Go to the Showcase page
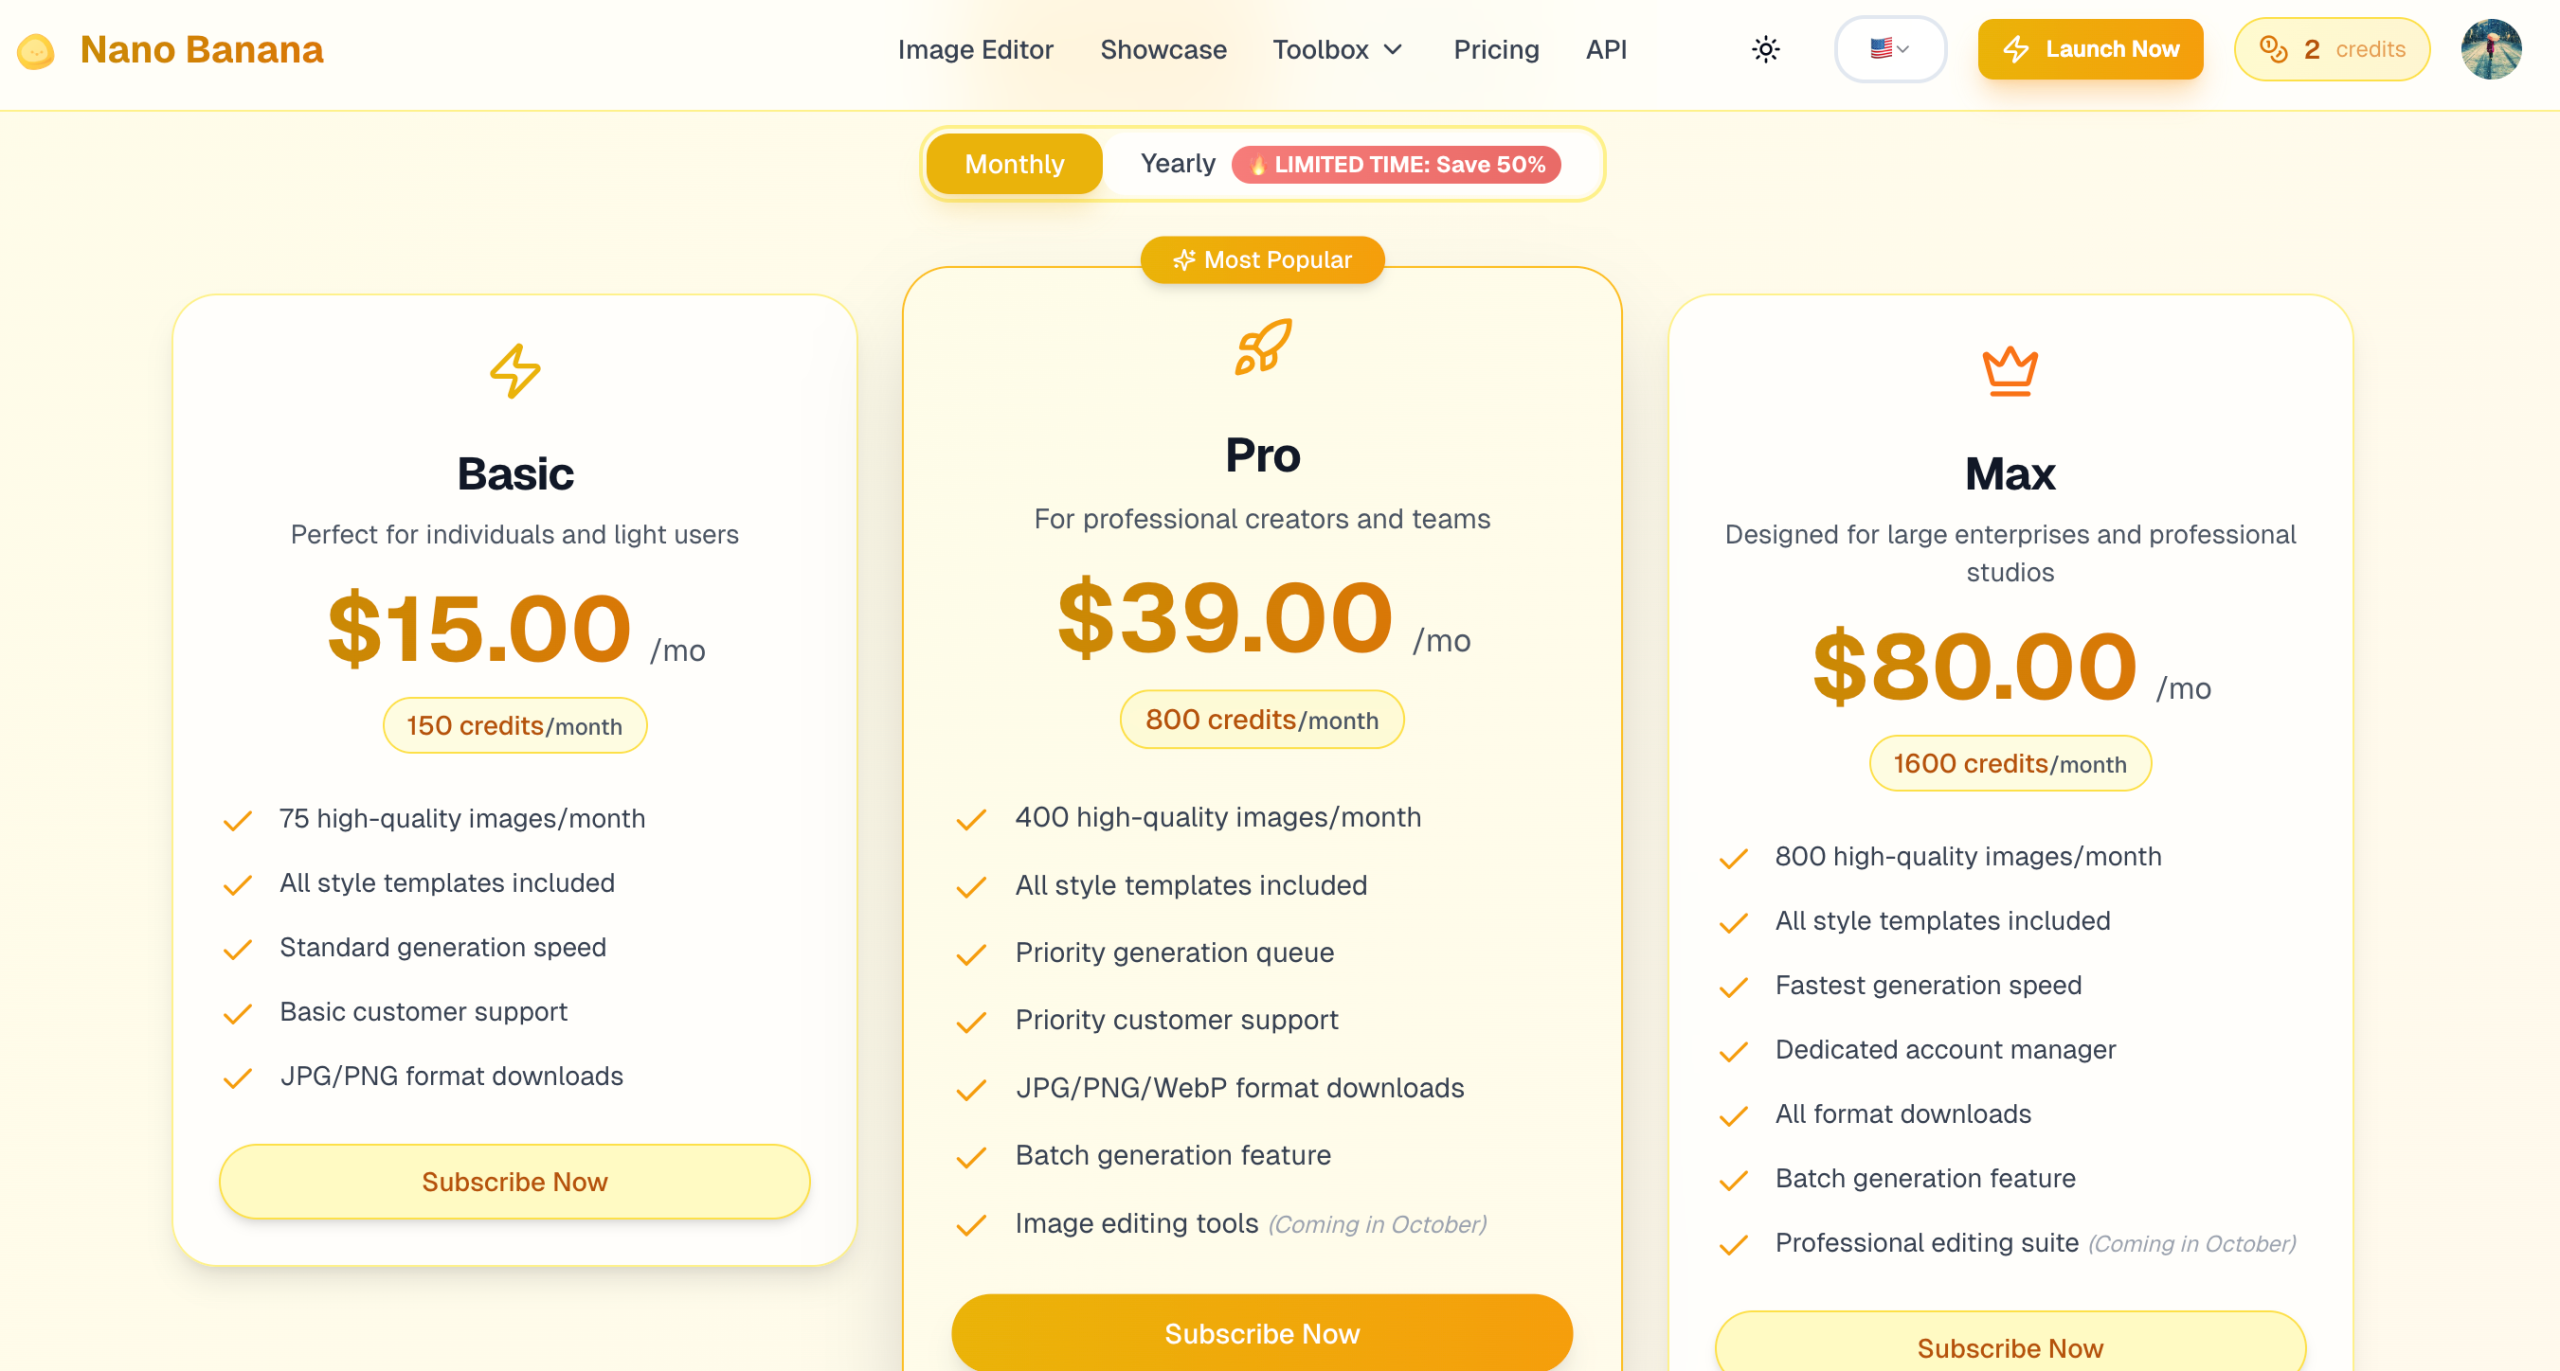This screenshot has width=2560, height=1371. [x=1163, y=50]
